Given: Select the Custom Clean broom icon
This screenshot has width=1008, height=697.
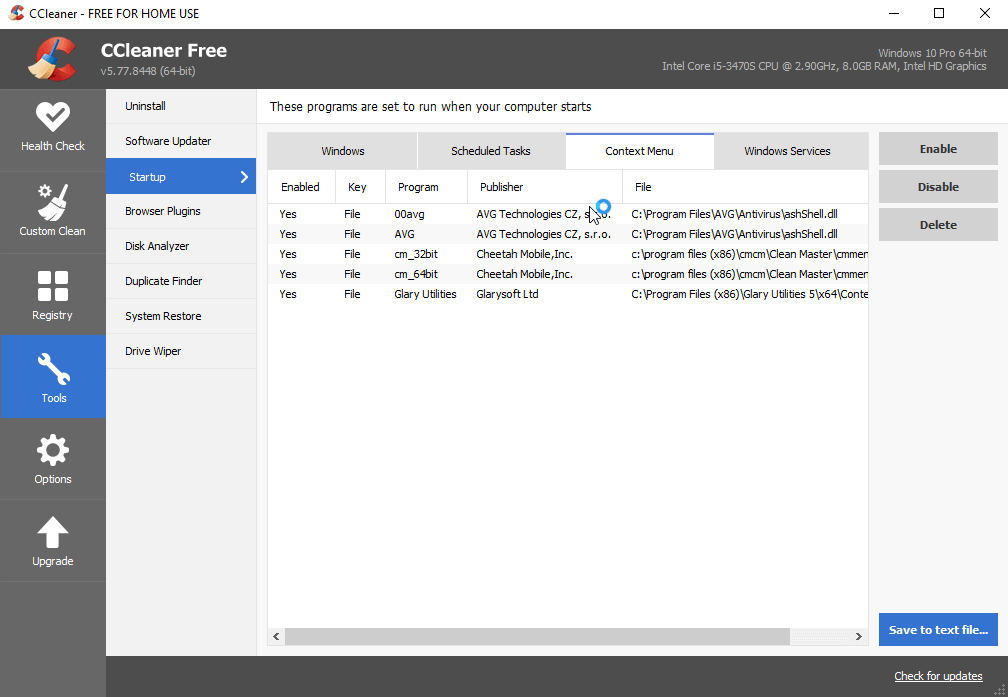Looking at the screenshot, I should tap(52, 200).
